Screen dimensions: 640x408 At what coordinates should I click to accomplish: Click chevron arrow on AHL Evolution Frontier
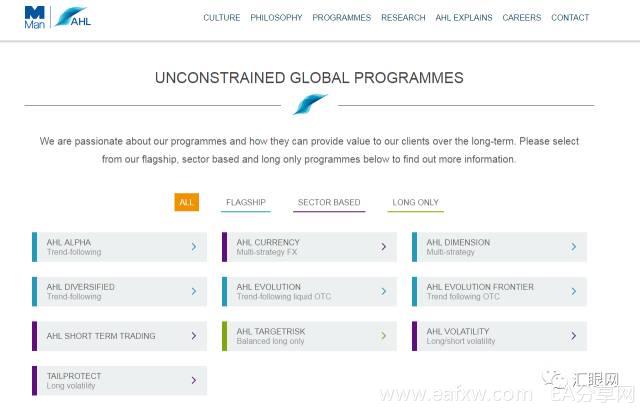(574, 291)
